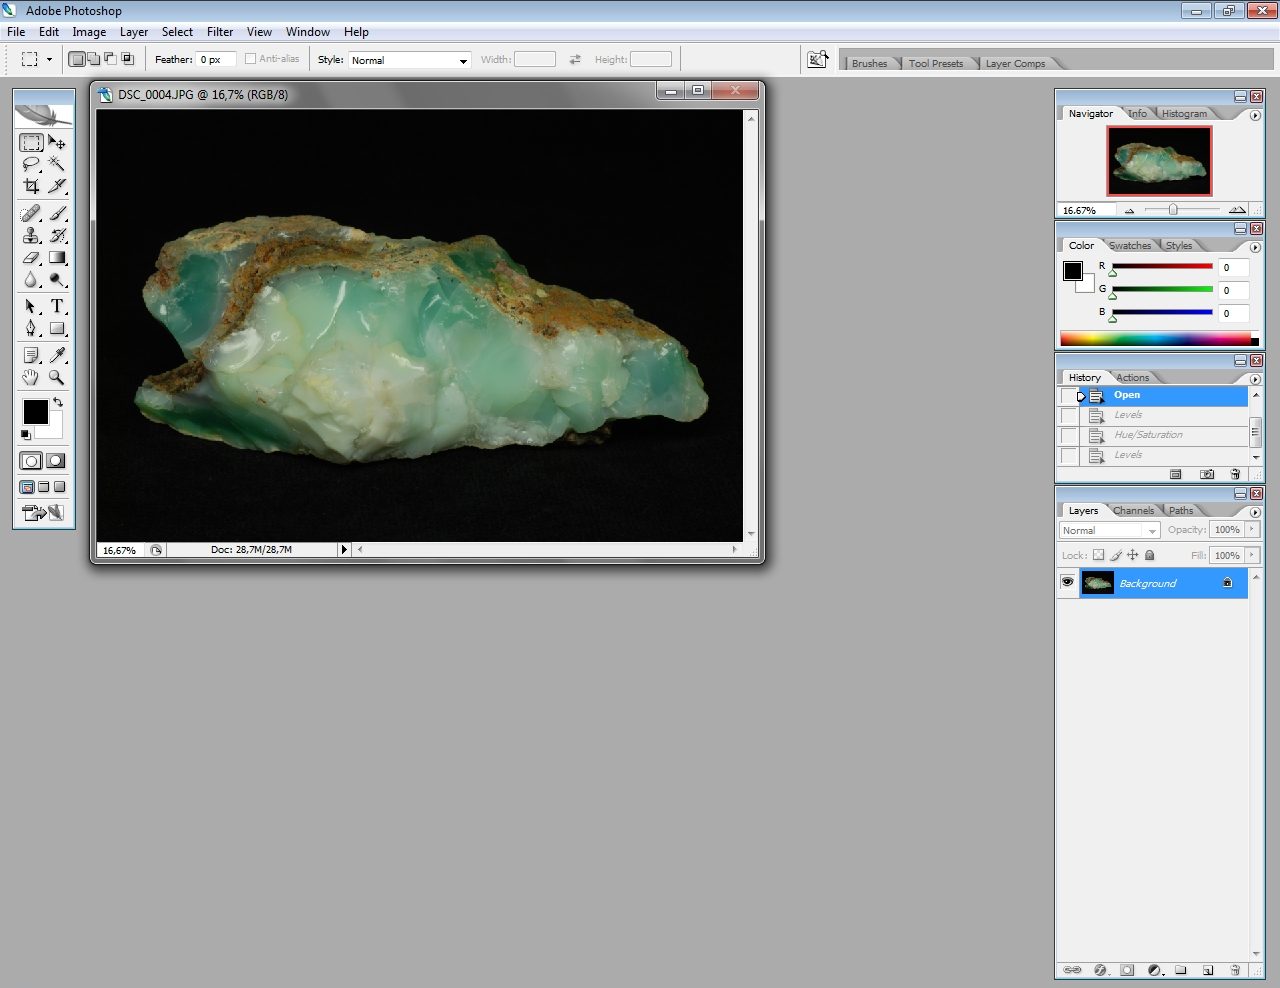Toggle lock transparent pixels

pyautogui.click(x=1098, y=555)
